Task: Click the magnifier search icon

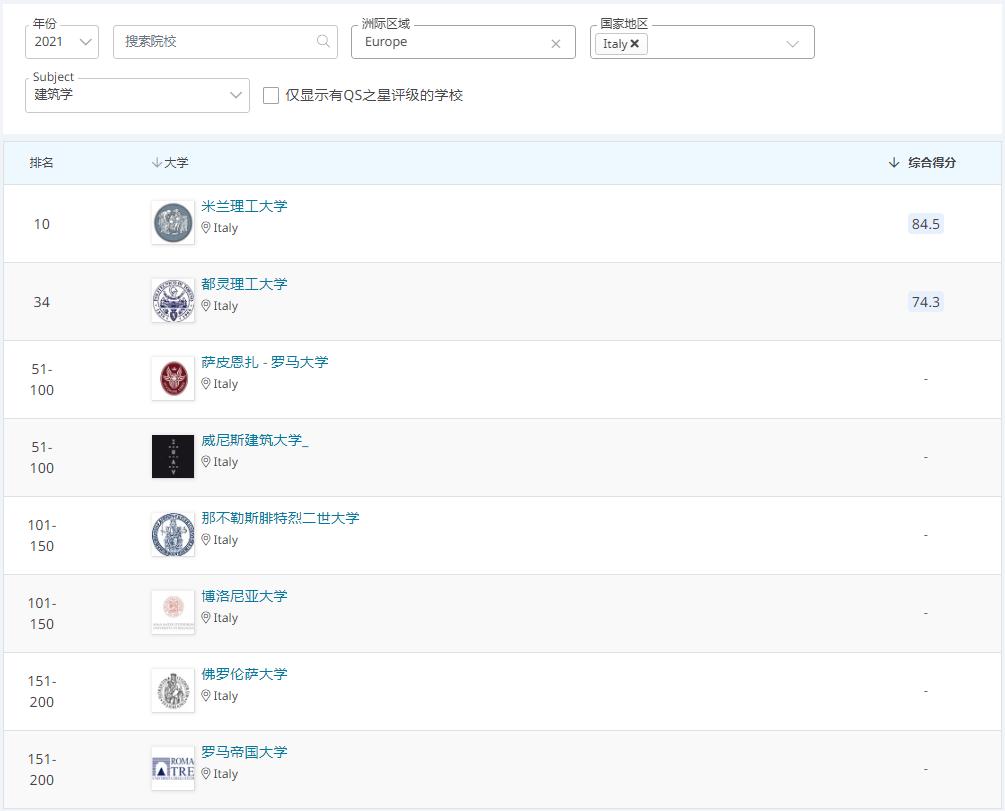Action: click(x=323, y=41)
